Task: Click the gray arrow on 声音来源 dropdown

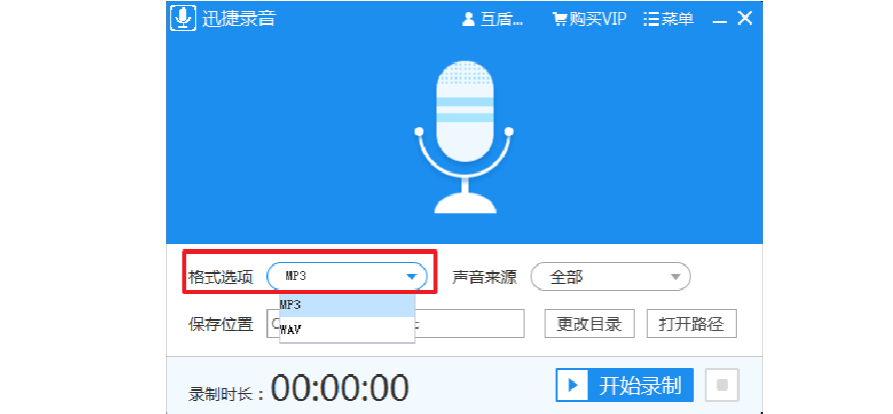Action: click(676, 277)
